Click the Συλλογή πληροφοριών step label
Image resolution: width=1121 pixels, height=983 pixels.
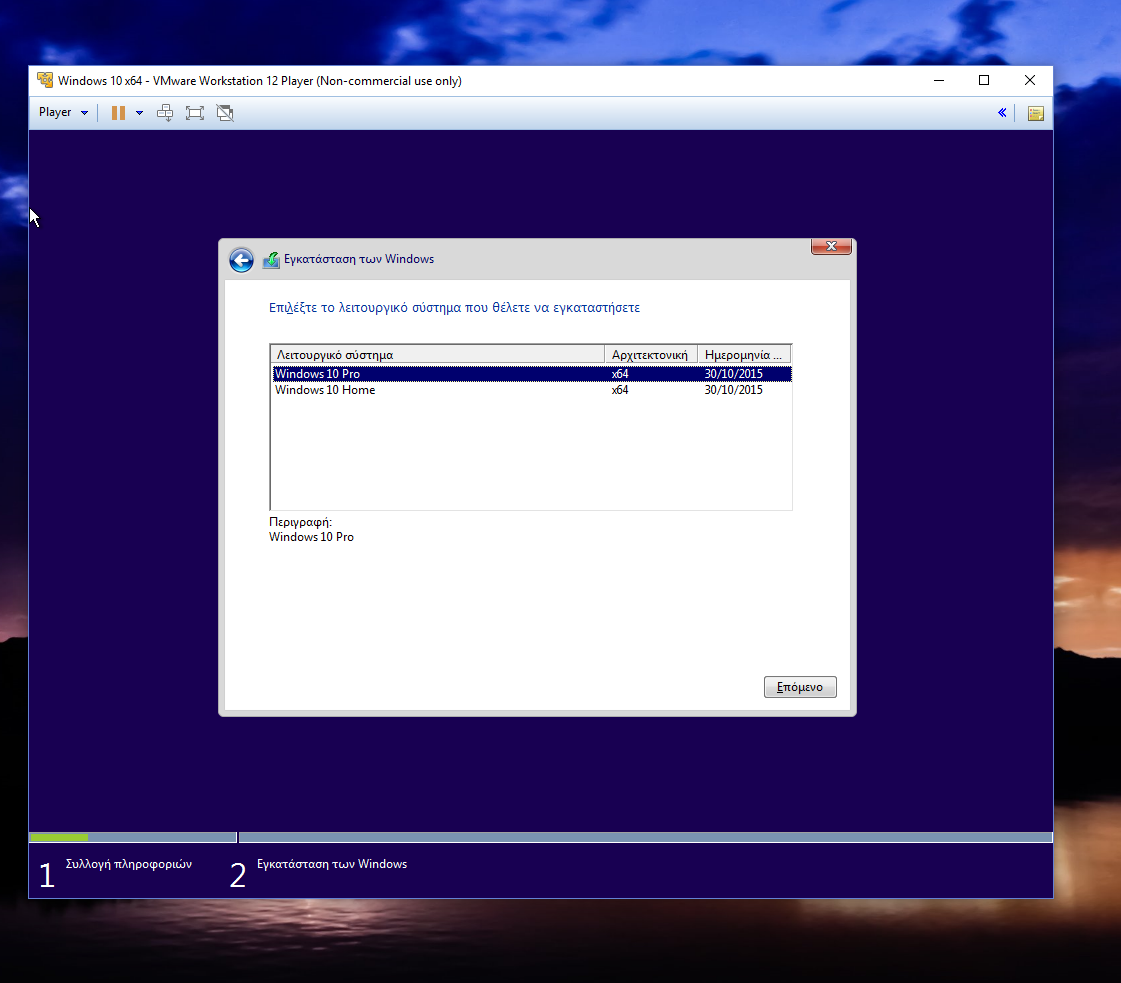[129, 864]
